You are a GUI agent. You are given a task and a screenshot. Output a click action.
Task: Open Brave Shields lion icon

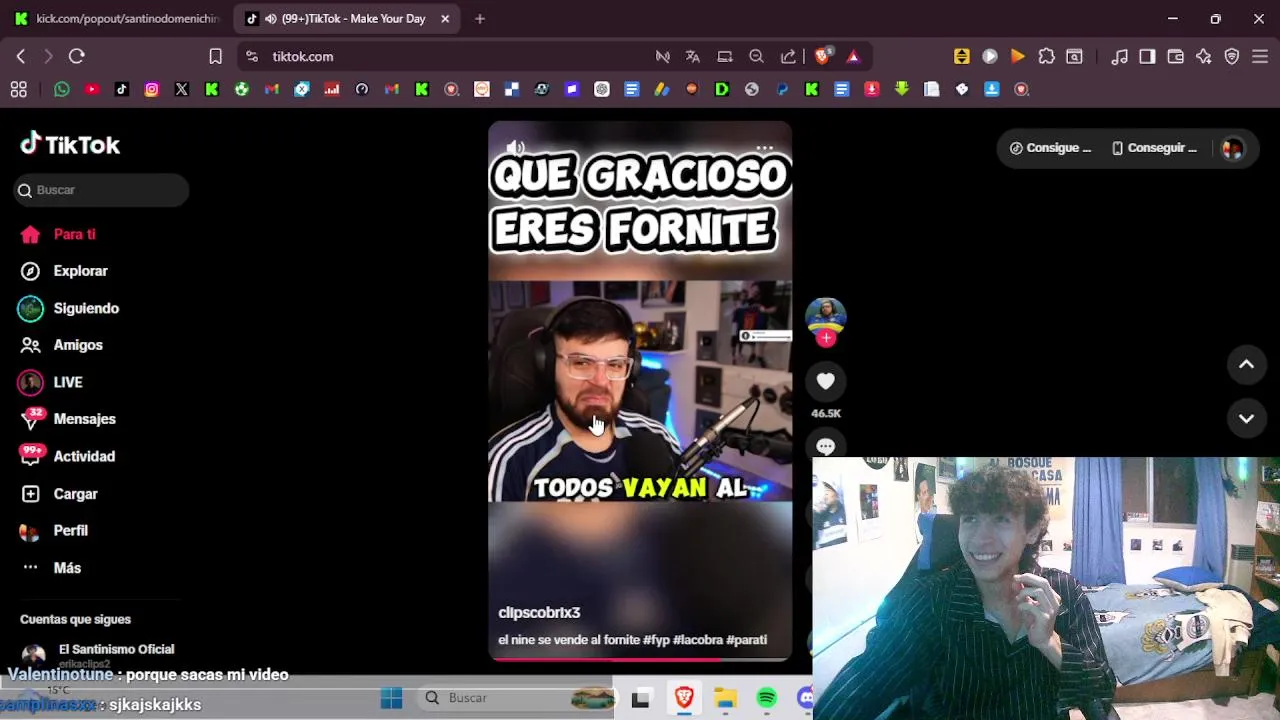822,57
